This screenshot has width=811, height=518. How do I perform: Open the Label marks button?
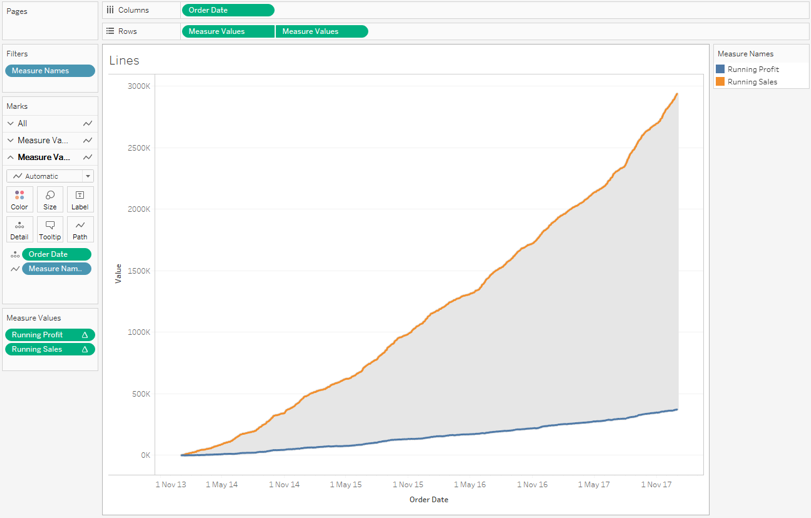pyautogui.click(x=80, y=200)
